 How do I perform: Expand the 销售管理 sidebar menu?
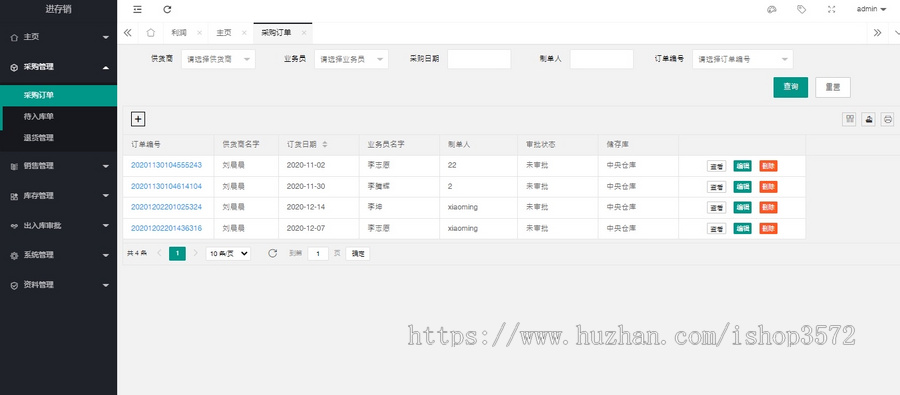pos(59,166)
